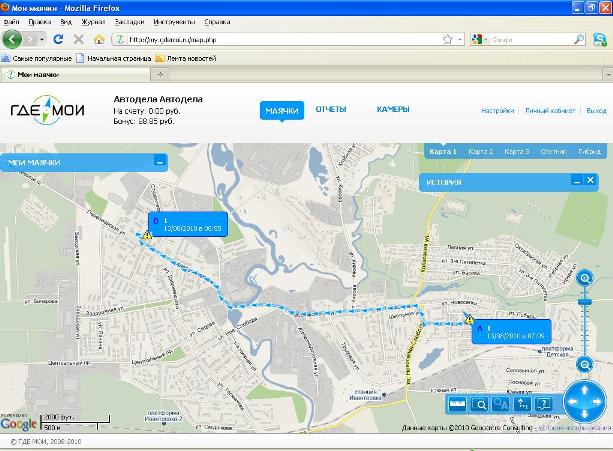
Task: Click the zoom out magnifier on map
Action: tap(584, 364)
